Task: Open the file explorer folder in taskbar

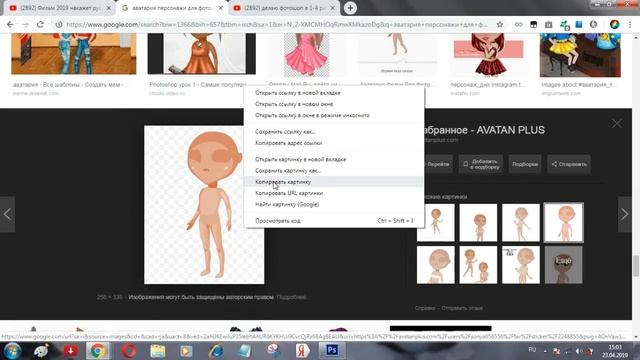Action: coord(157,351)
